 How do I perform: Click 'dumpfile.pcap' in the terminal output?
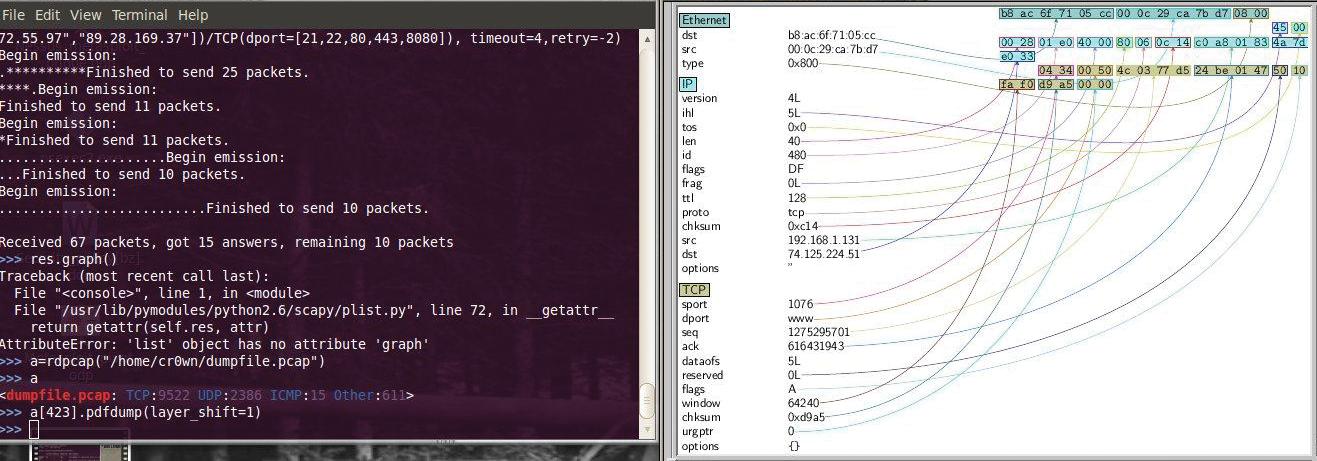61,396
